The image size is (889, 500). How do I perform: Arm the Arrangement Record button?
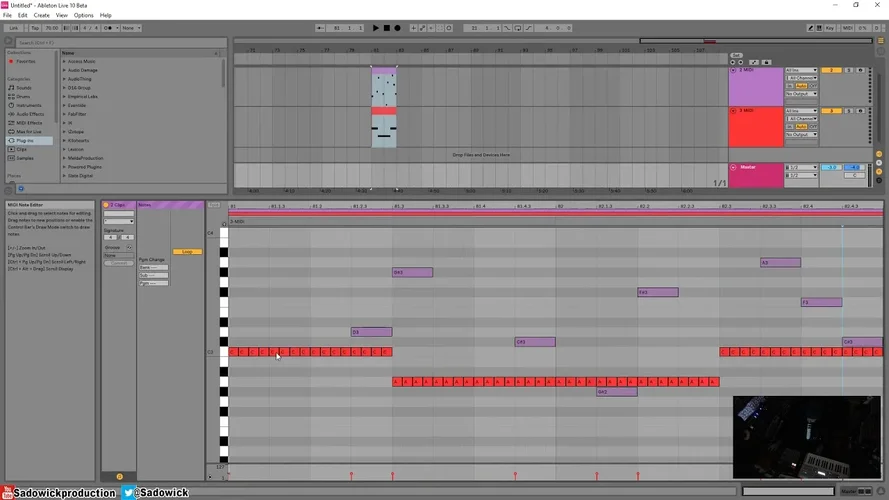[397, 28]
